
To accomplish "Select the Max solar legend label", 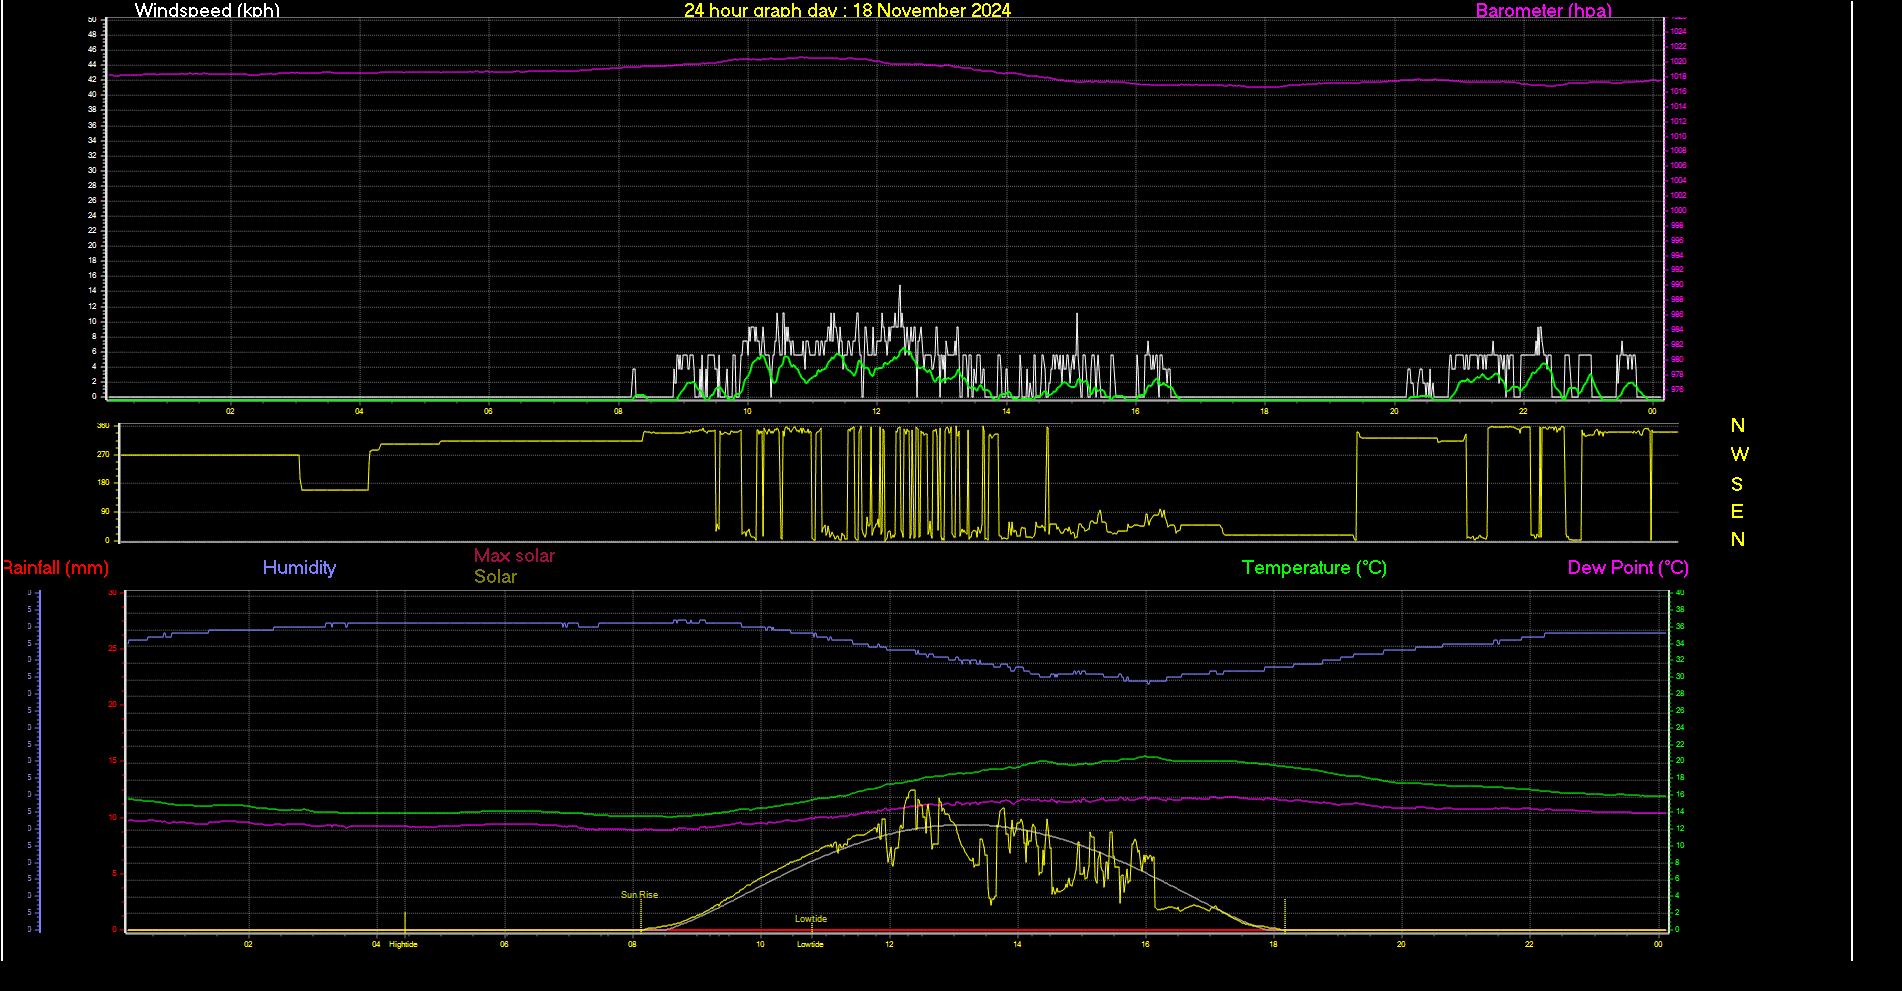I will click(x=514, y=555).
